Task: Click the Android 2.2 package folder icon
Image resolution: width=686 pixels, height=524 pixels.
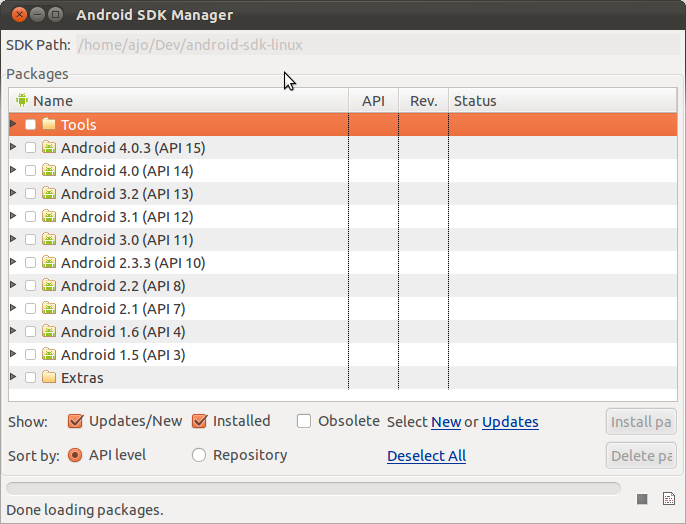Action: (x=49, y=285)
